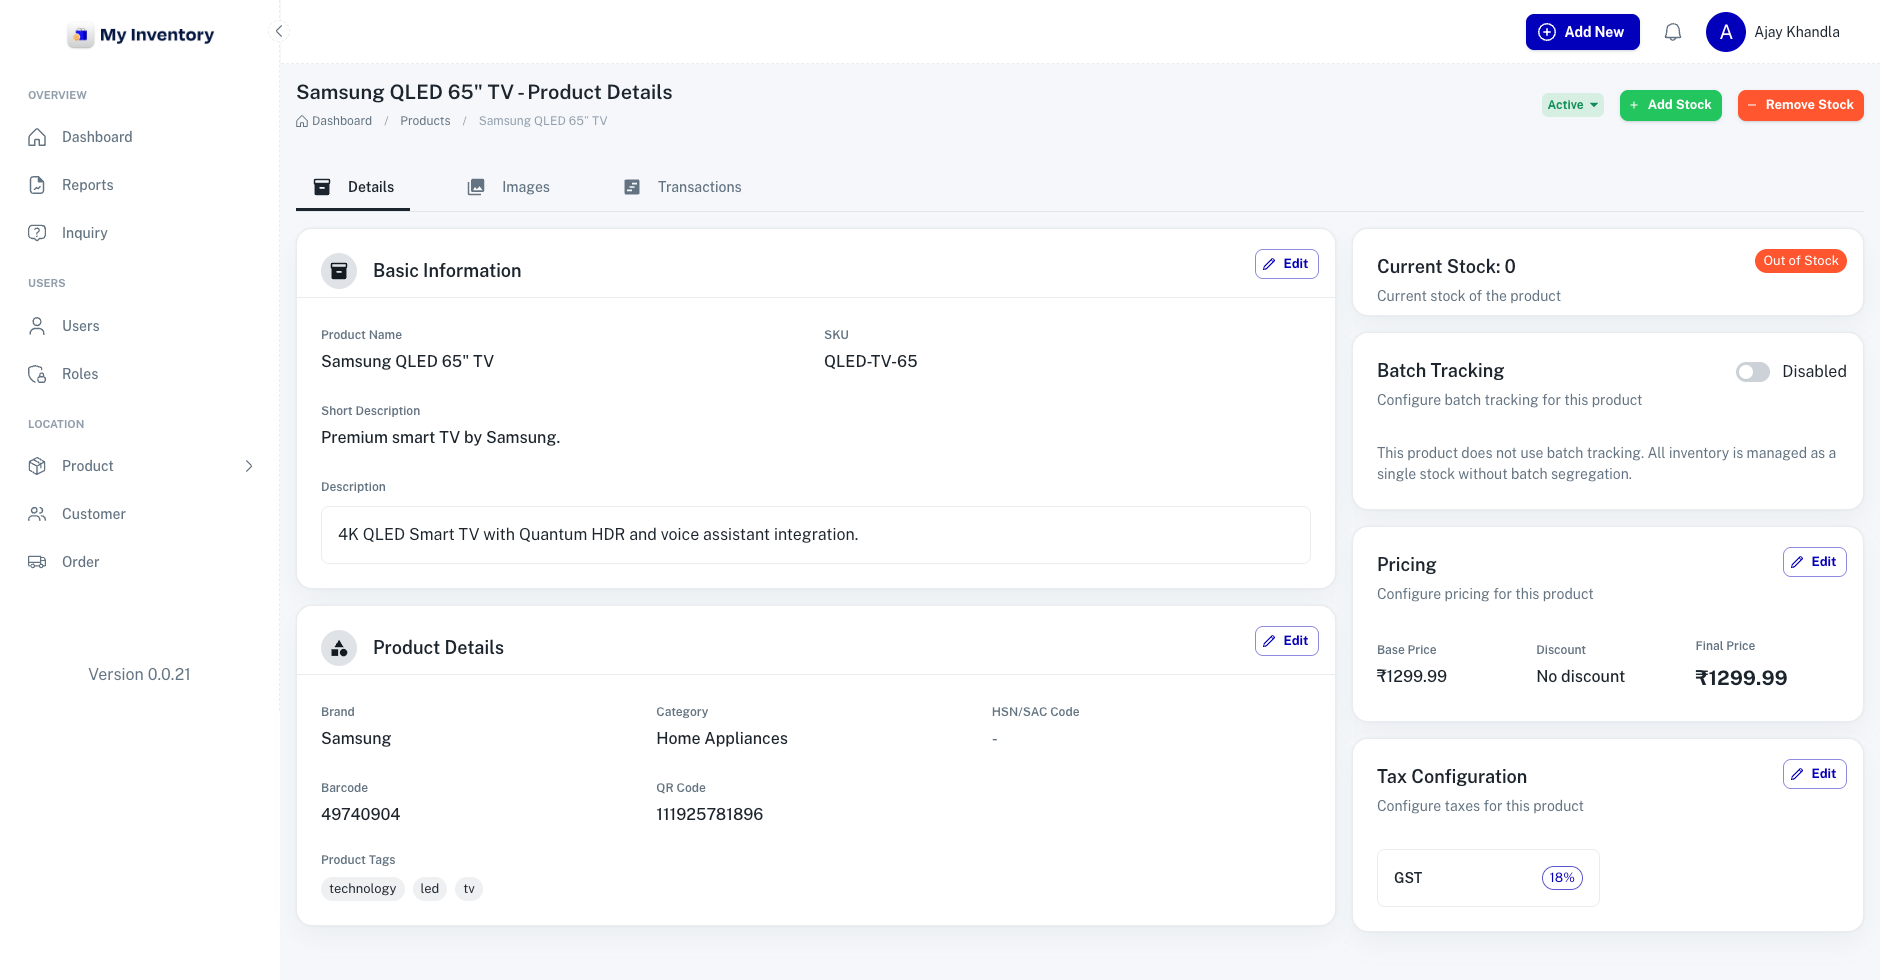
Task: Click the user avatar circle
Action: pyautogui.click(x=1725, y=32)
